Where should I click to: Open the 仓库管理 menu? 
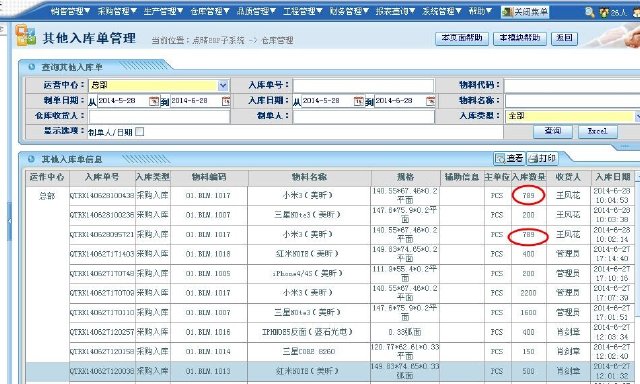pos(209,11)
